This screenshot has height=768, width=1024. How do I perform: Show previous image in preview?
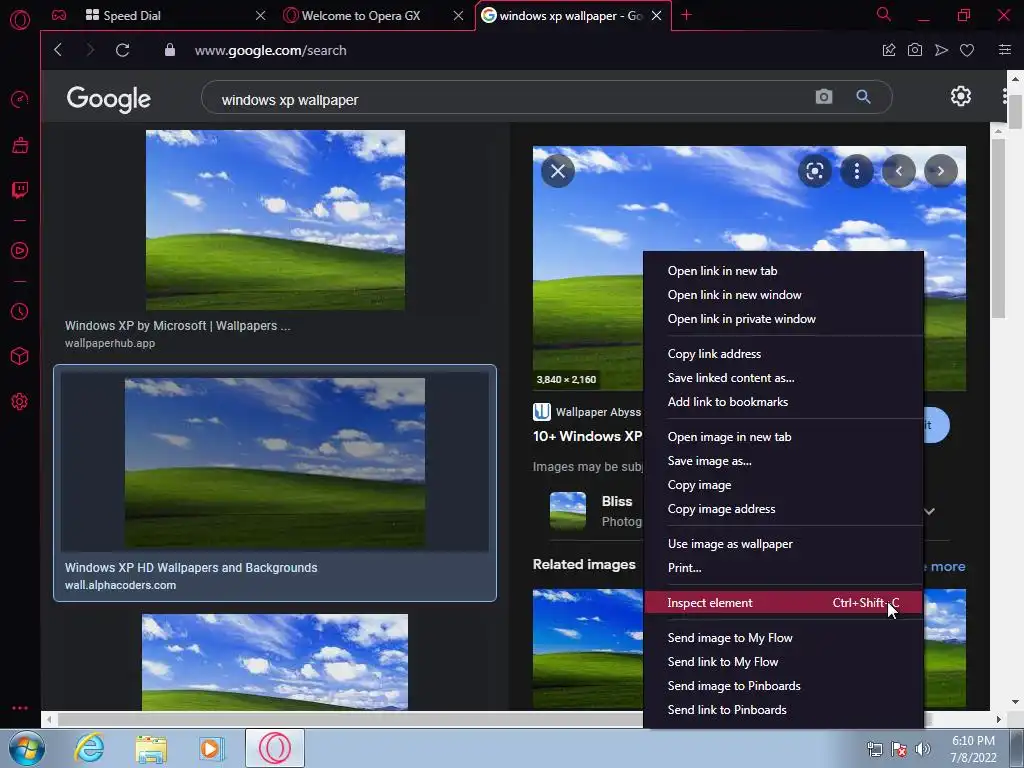(899, 171)
